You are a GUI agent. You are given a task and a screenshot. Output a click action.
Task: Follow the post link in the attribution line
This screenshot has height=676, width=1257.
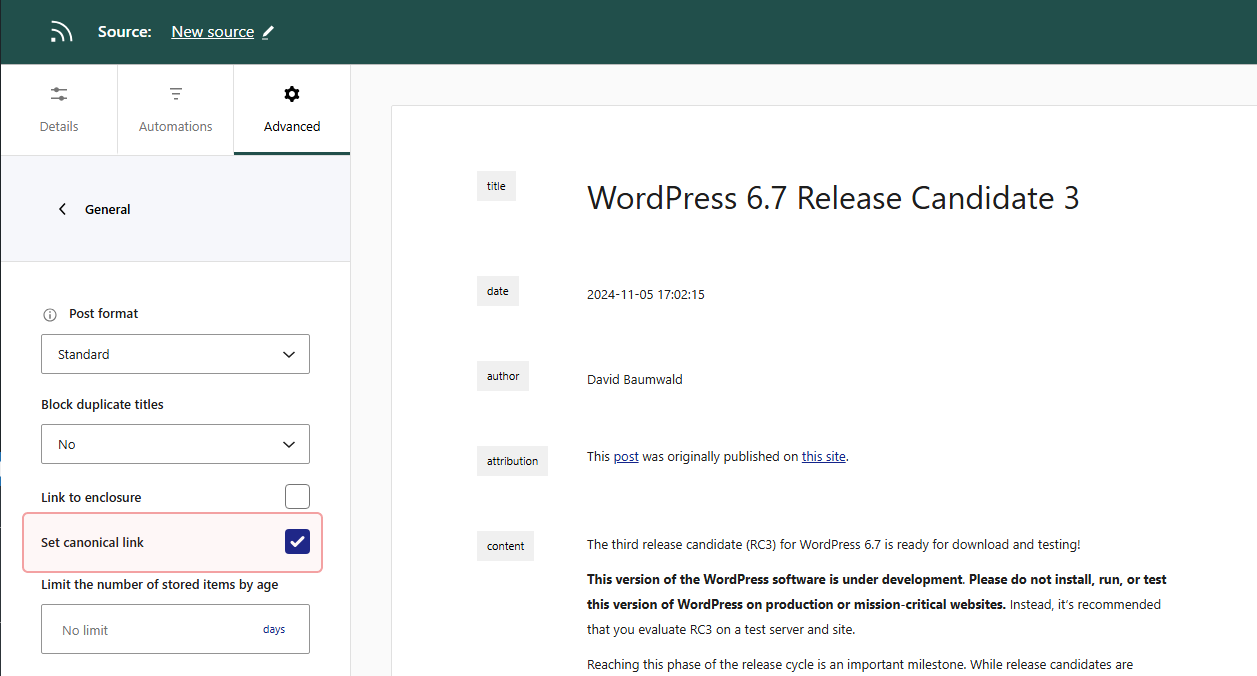point(626,456)
